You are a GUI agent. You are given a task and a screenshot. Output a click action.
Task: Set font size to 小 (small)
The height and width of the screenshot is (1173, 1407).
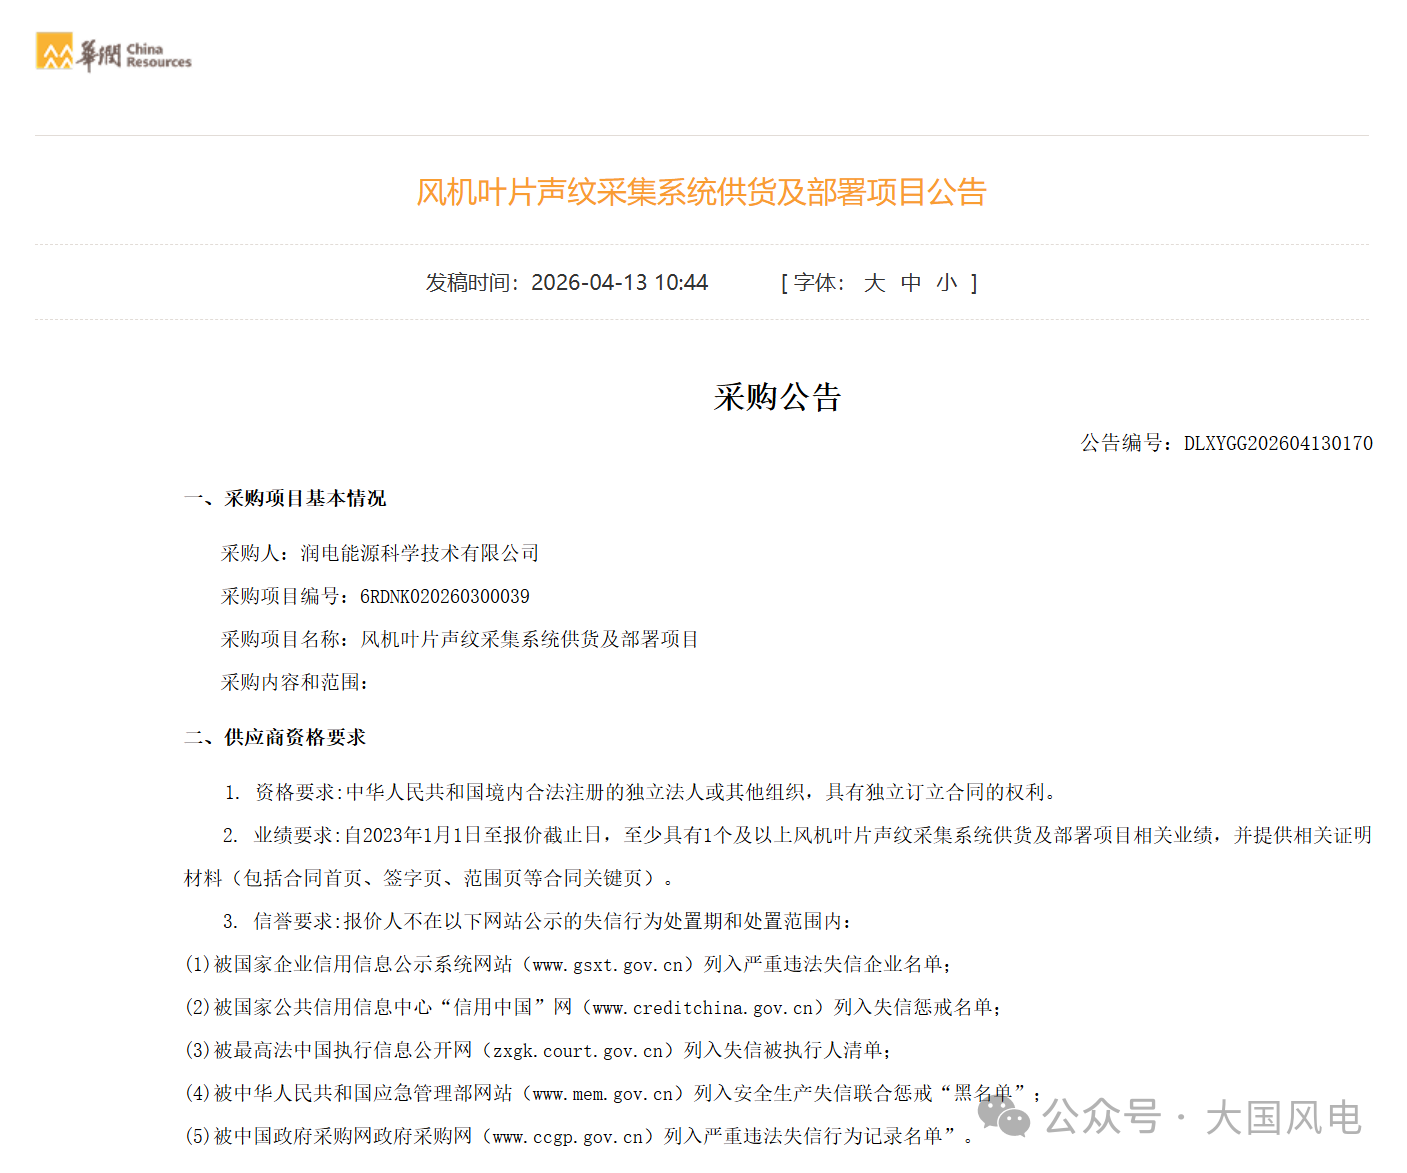tap(946, 283)
